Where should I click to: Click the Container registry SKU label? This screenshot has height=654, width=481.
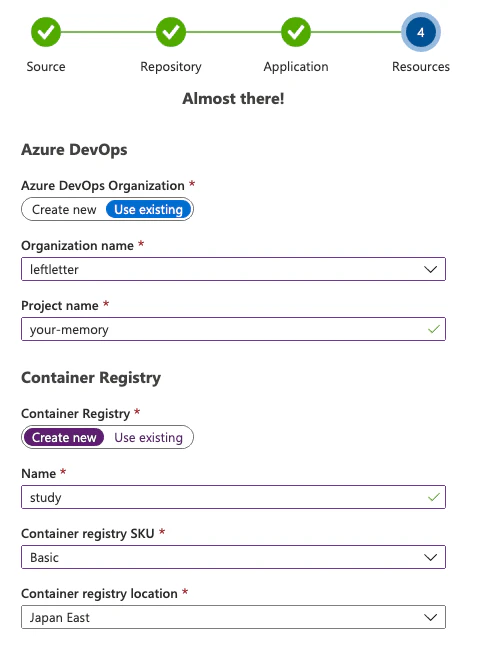pos(88,533)
